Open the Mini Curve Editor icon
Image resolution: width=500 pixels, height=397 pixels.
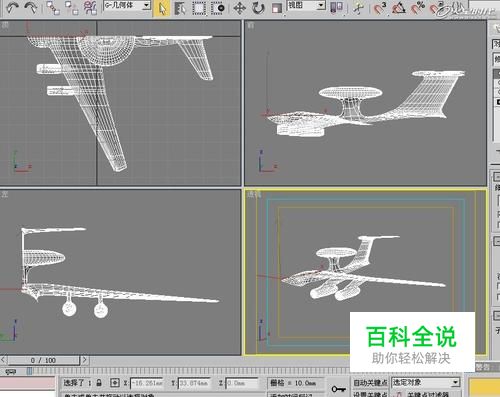[11, 372]
